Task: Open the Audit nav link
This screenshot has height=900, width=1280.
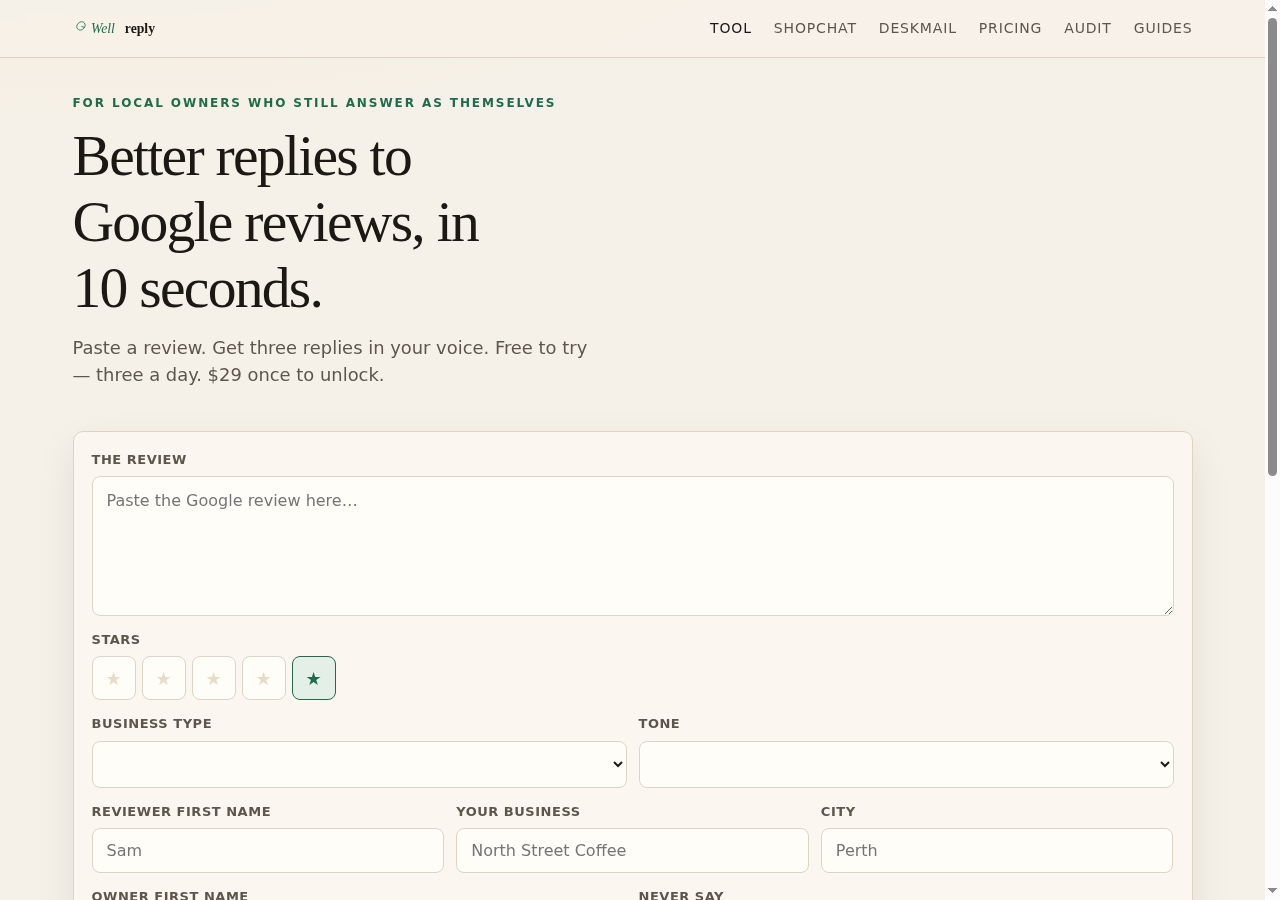Action: coord(1088,28)
